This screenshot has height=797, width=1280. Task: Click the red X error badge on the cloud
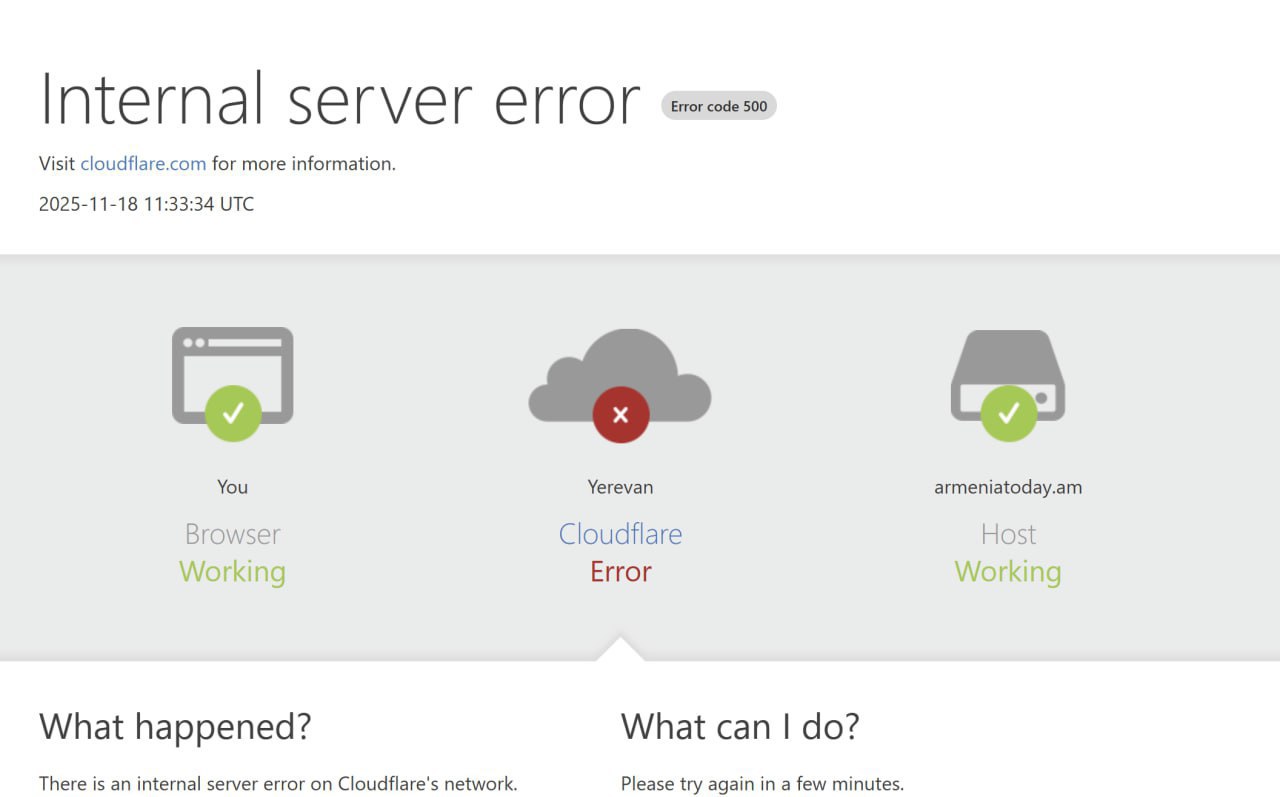tap(620, 414)
